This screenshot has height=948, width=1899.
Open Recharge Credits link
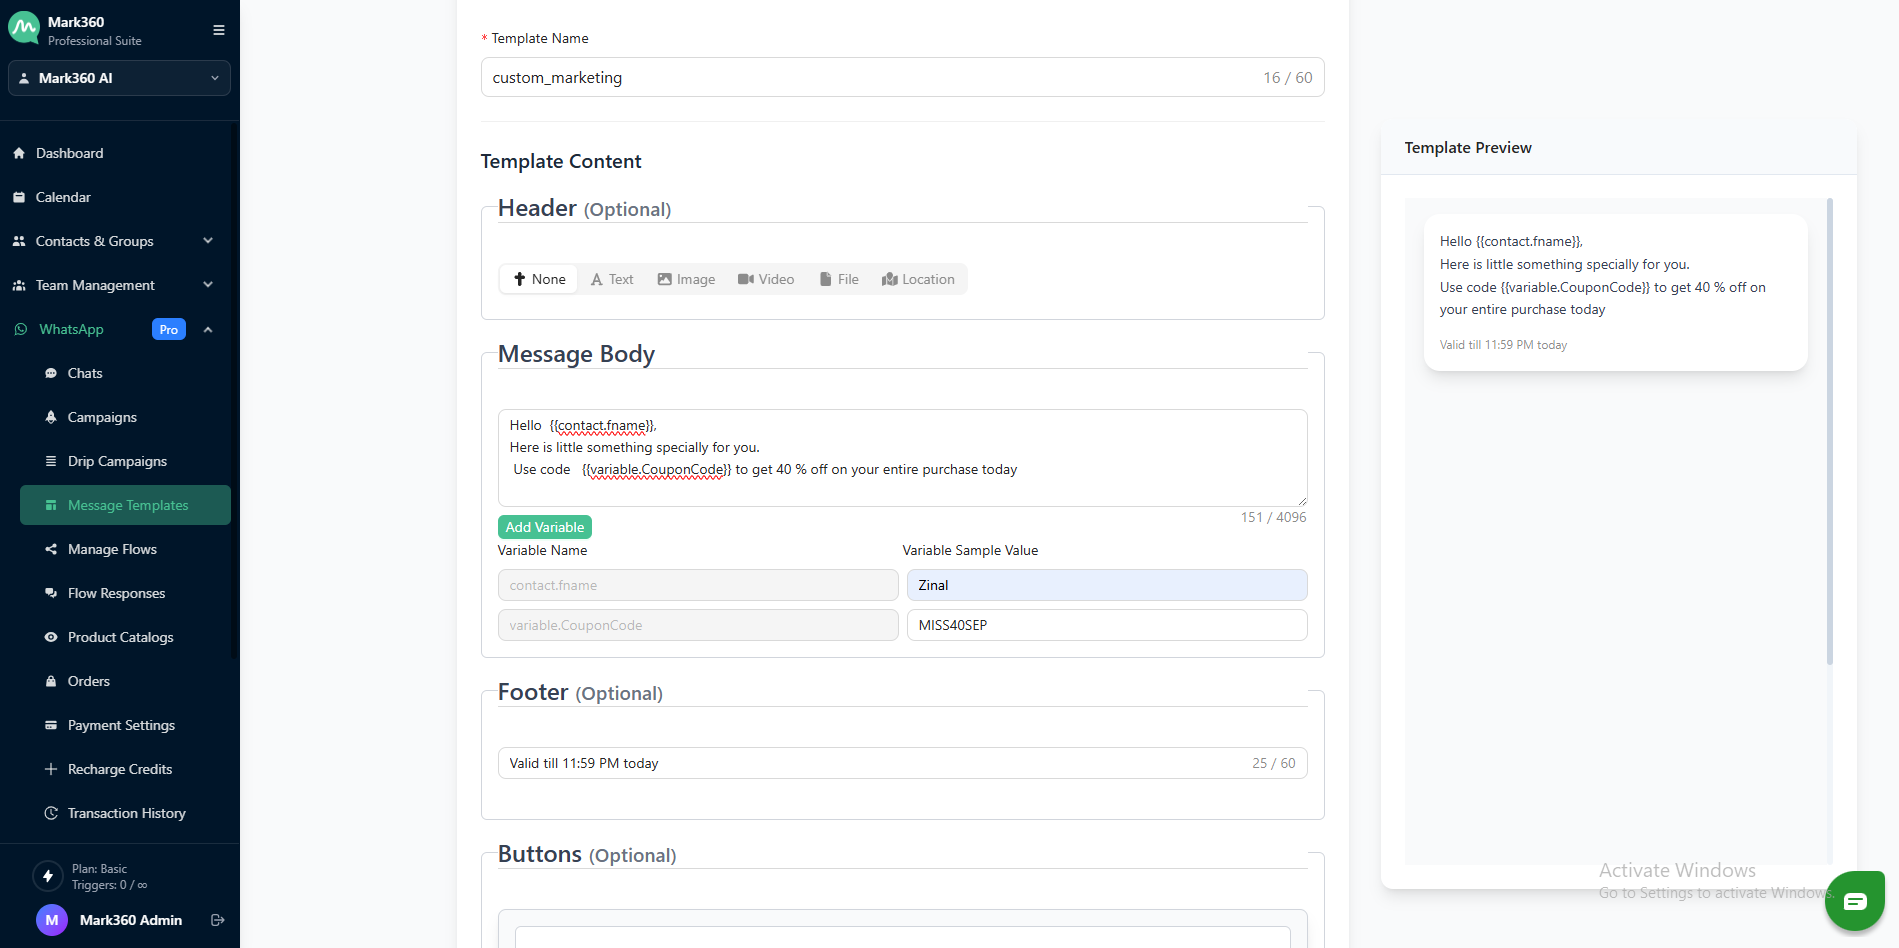point(120,769)
